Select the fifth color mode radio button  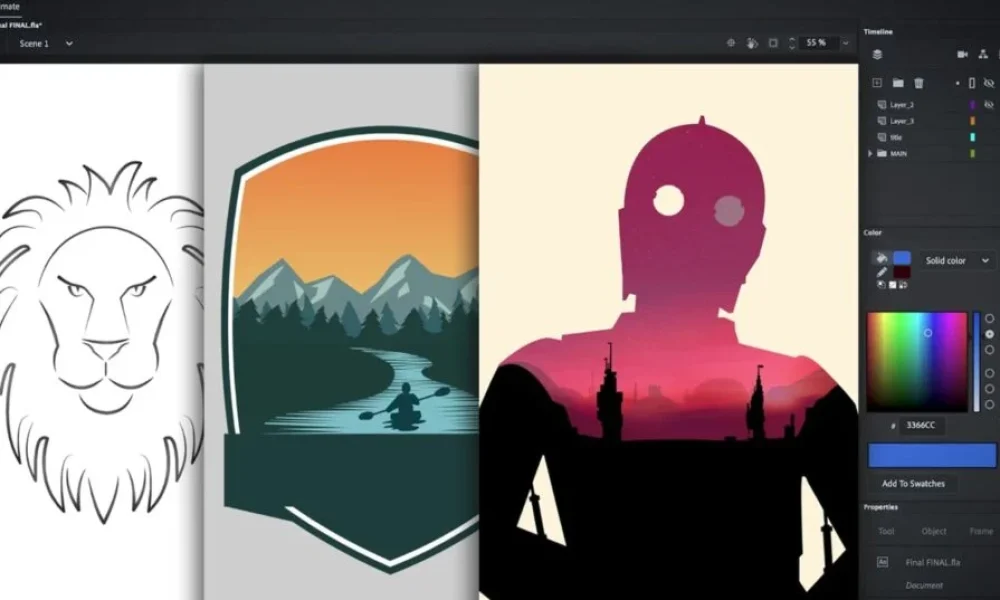[x=990, y=389]
